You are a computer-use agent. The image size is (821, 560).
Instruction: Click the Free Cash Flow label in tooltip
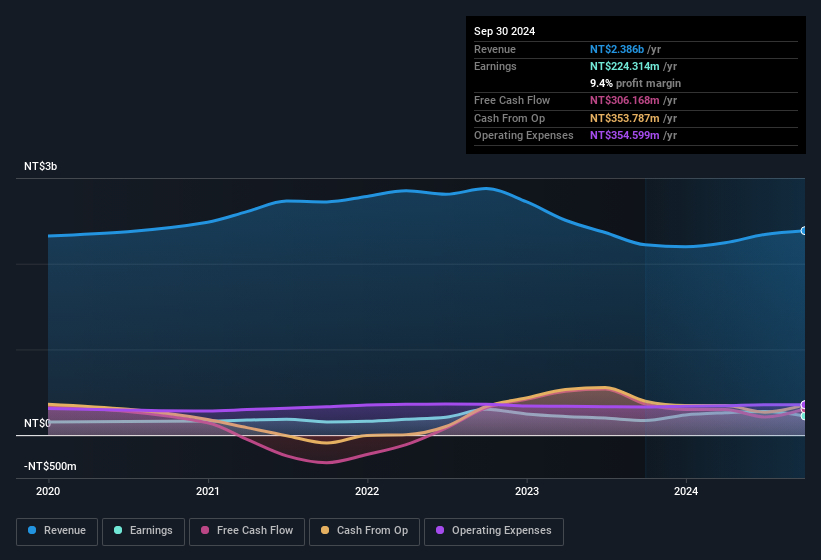pos(512,100)
